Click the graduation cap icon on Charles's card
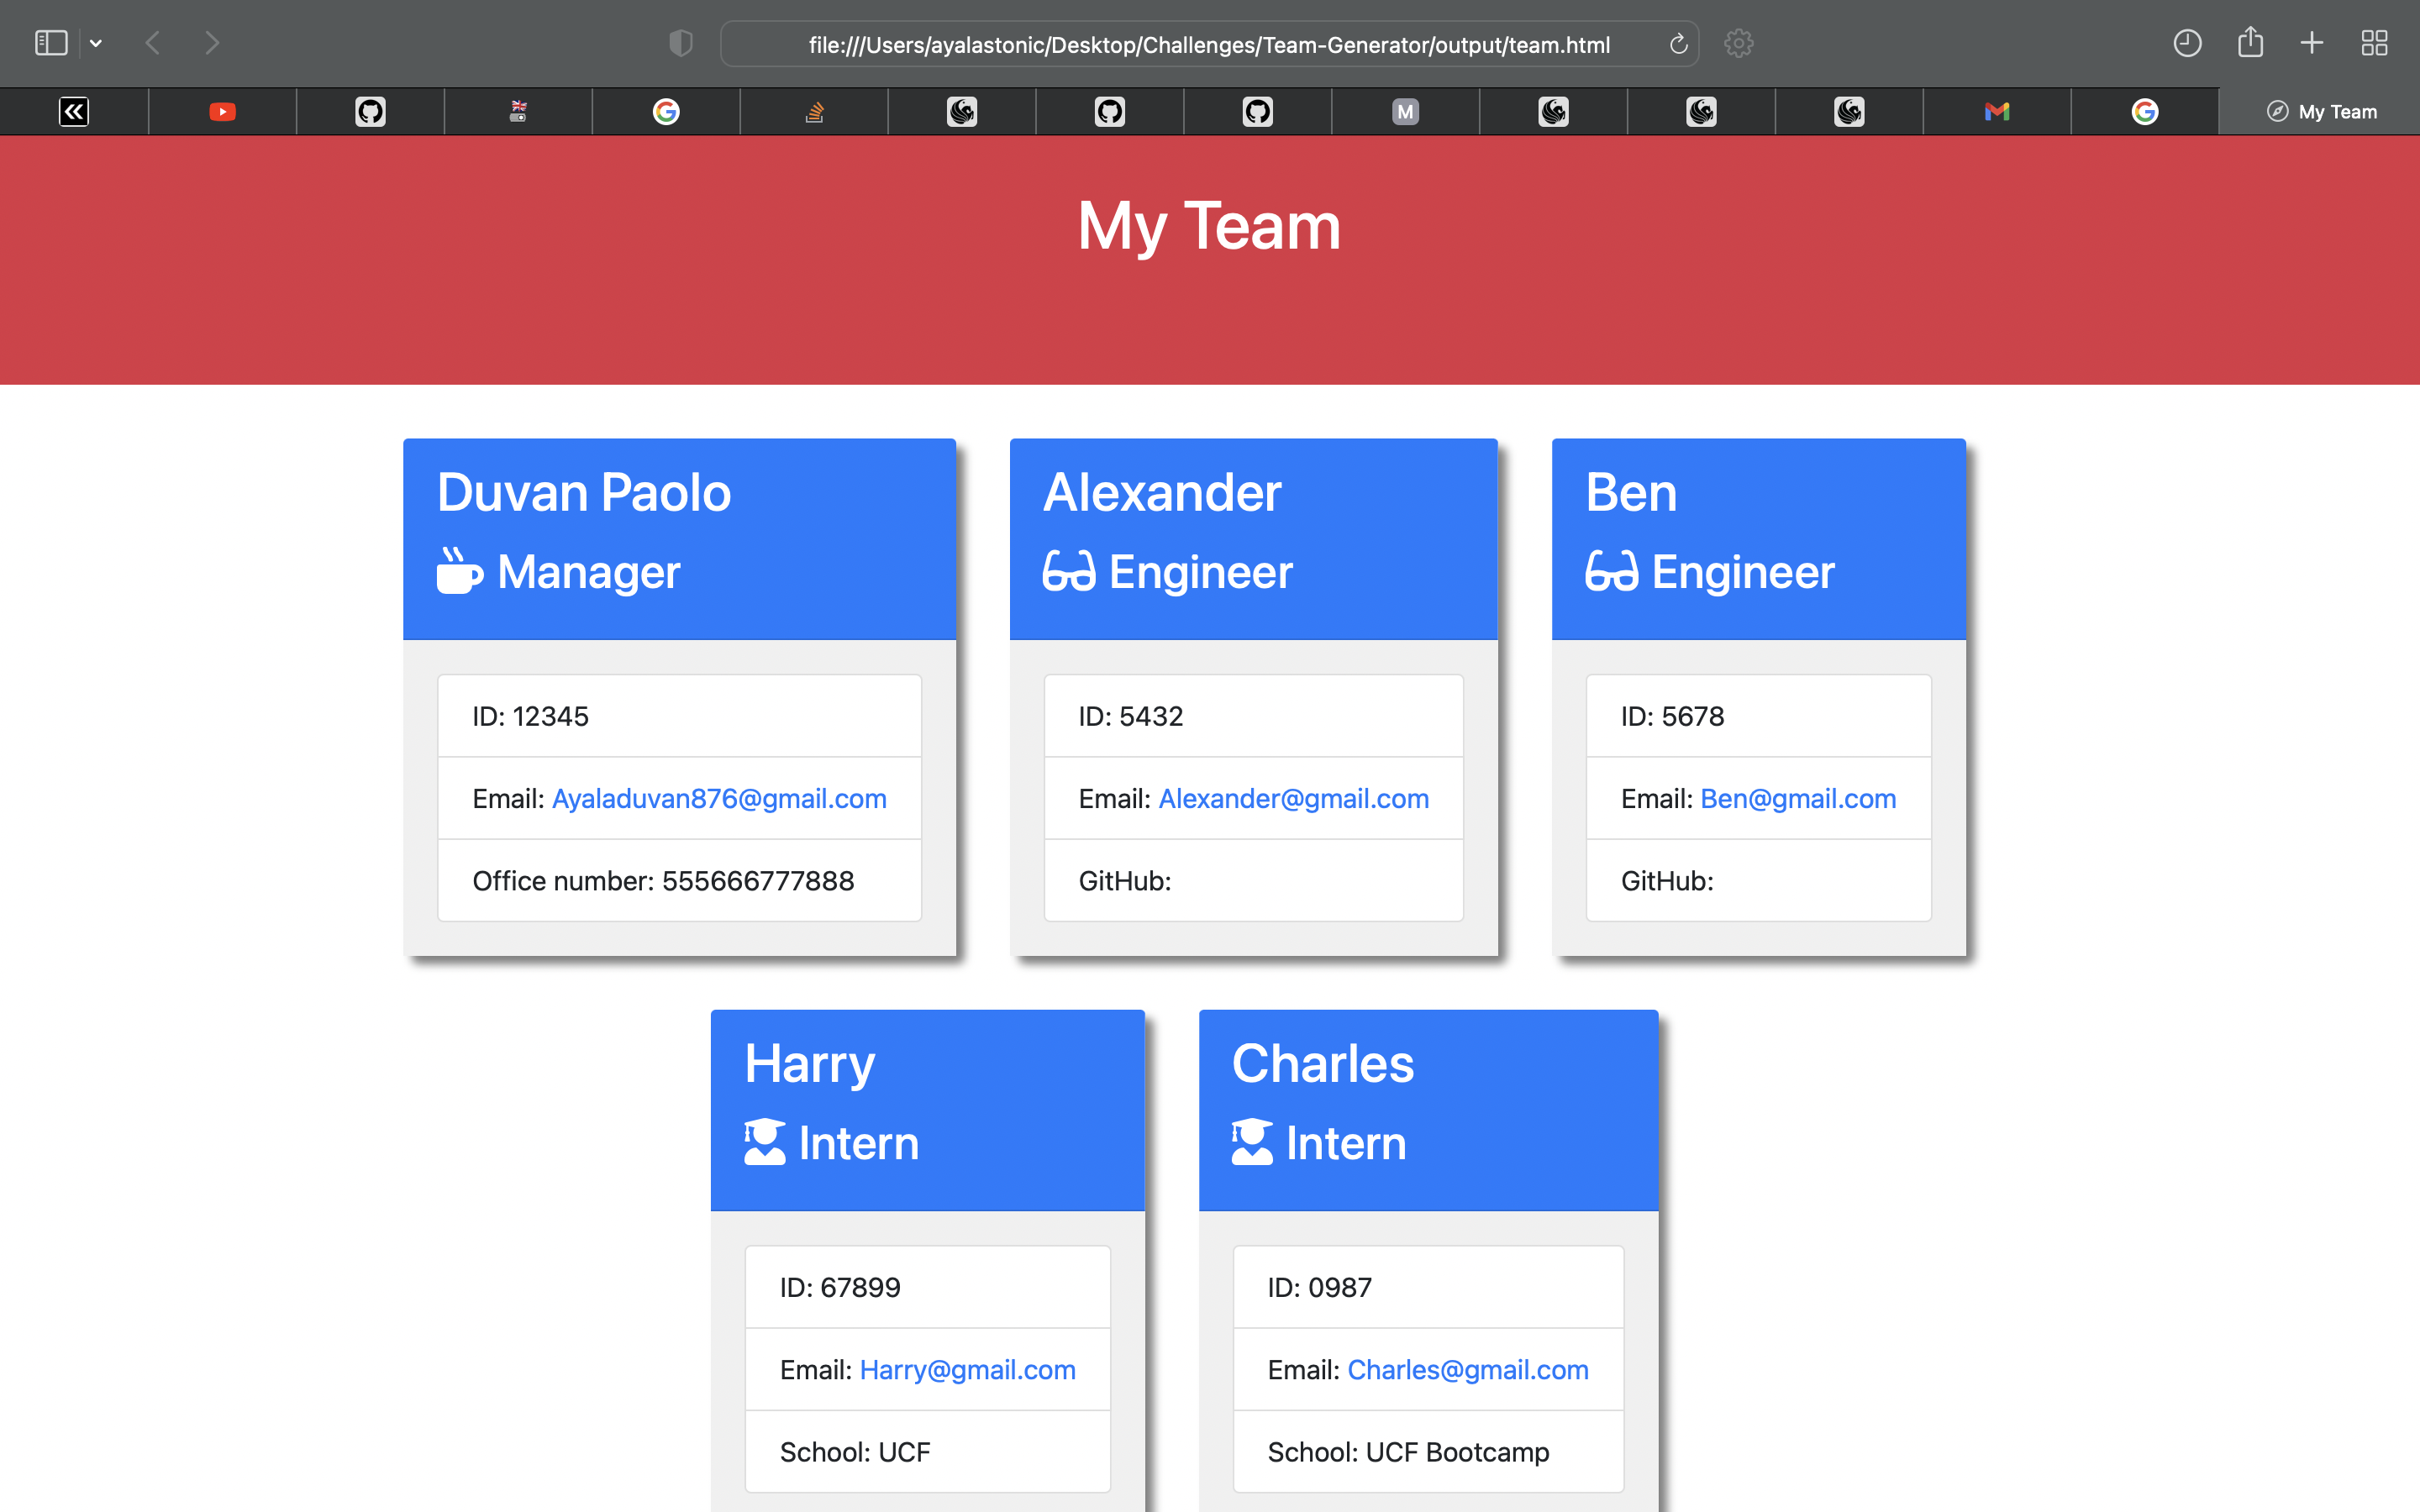This screenshot has height=1512, width=2420. point(1252,1142)
